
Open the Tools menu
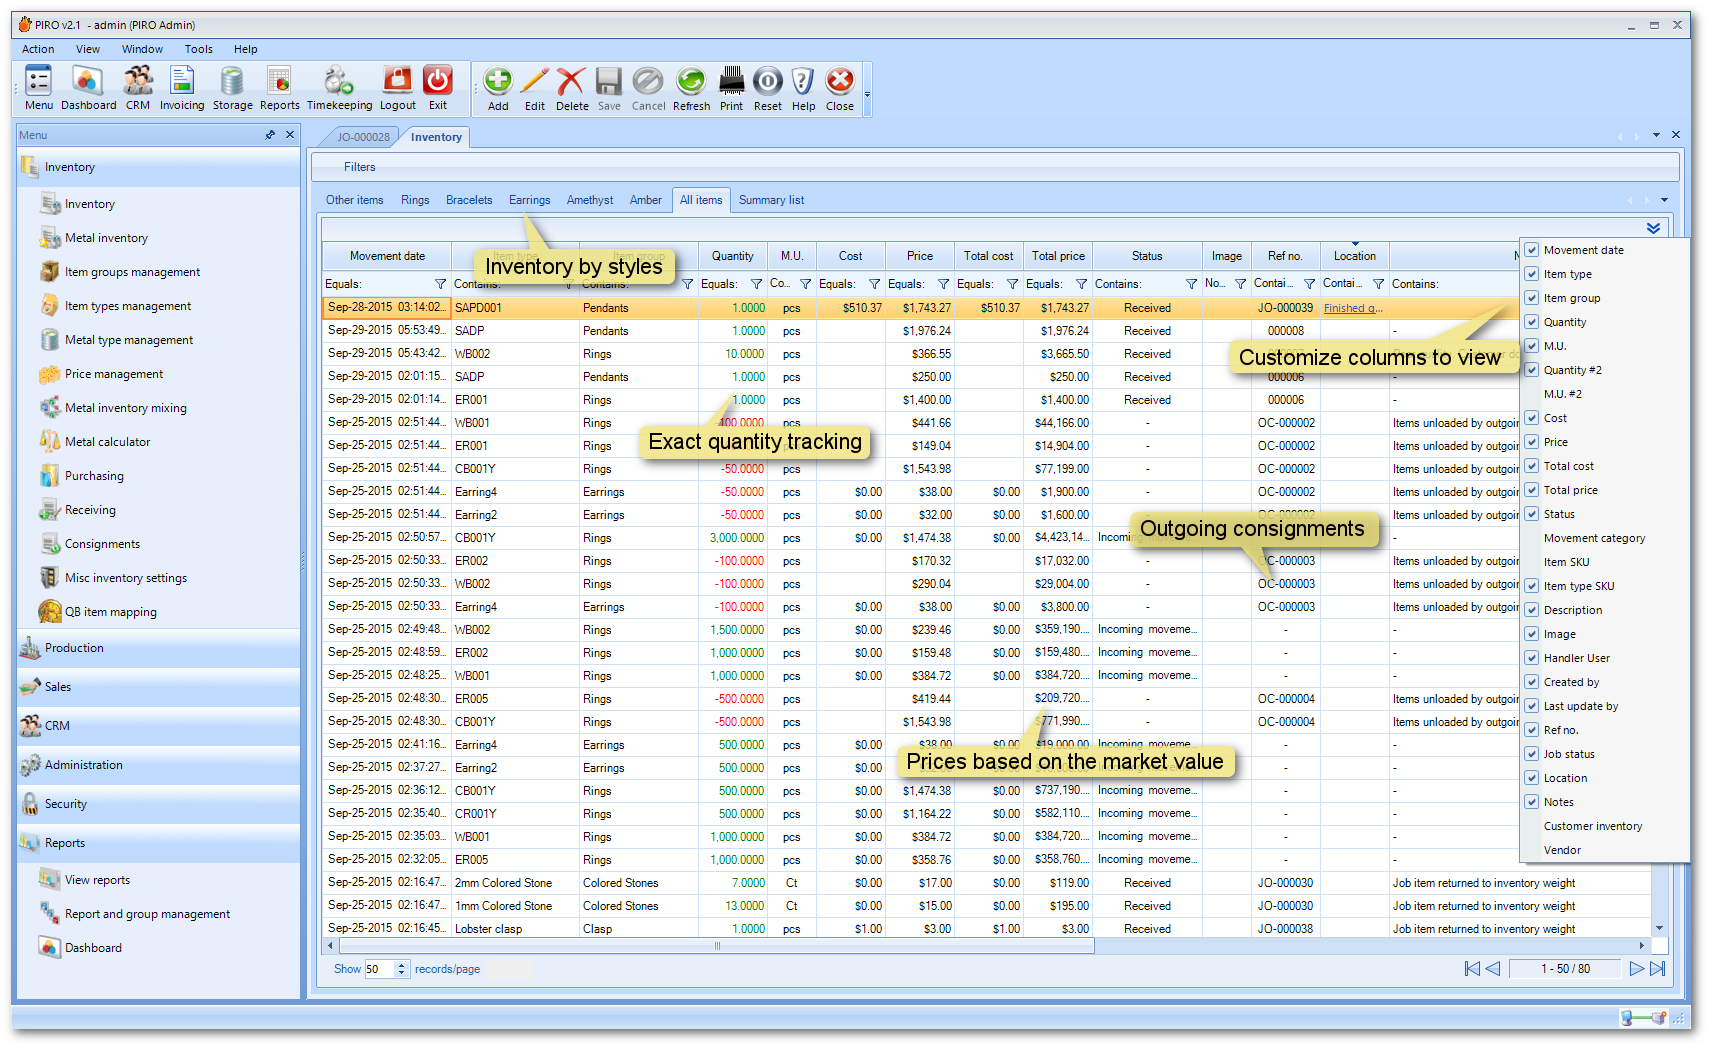(198, 49)
